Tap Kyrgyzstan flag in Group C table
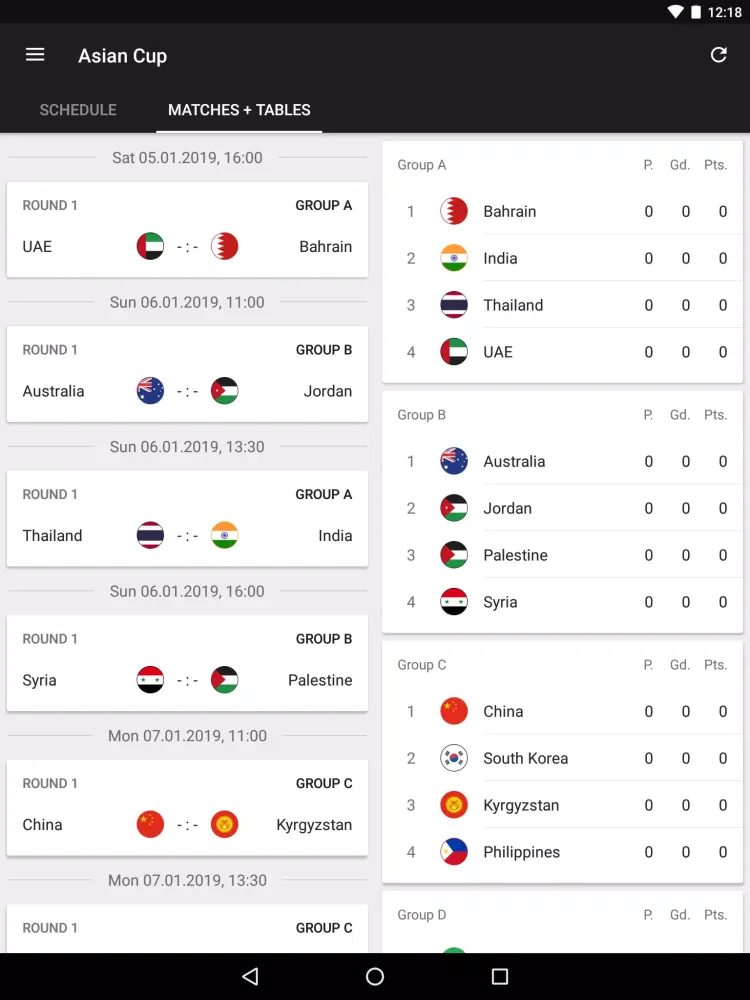The image size is (750, 1000). (x=454, y=805)
